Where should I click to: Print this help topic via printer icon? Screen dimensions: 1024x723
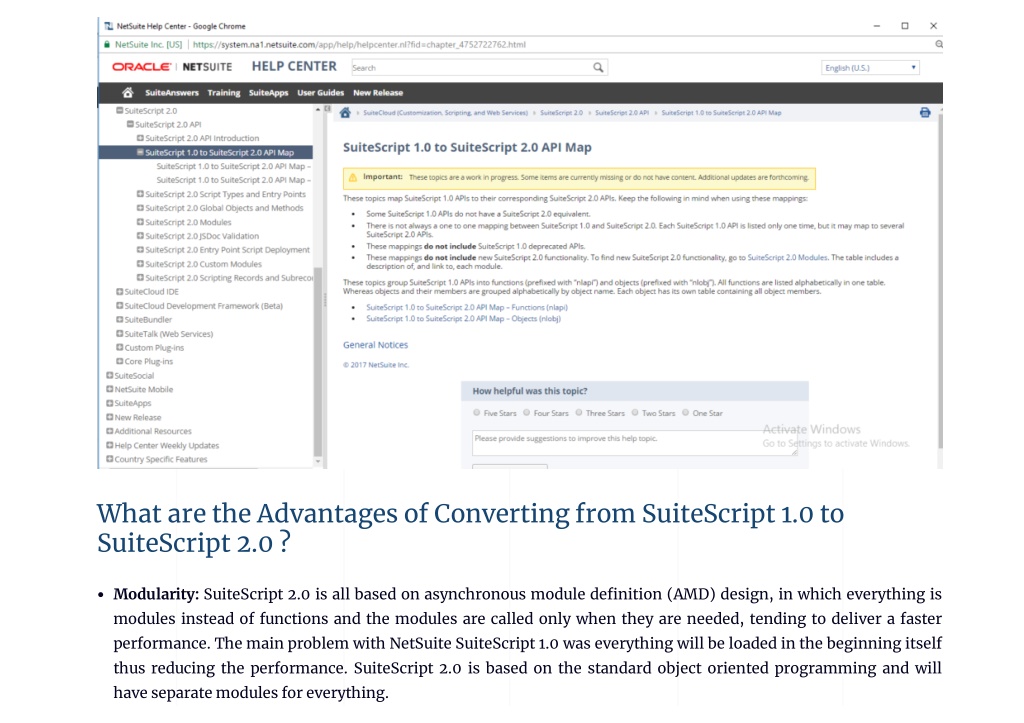[925, 112]
